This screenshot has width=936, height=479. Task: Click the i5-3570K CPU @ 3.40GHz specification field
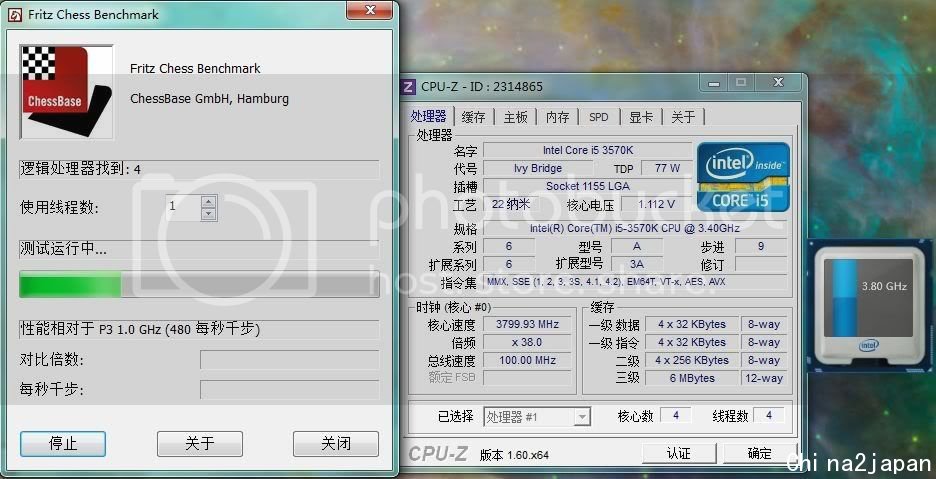(635, 228)
